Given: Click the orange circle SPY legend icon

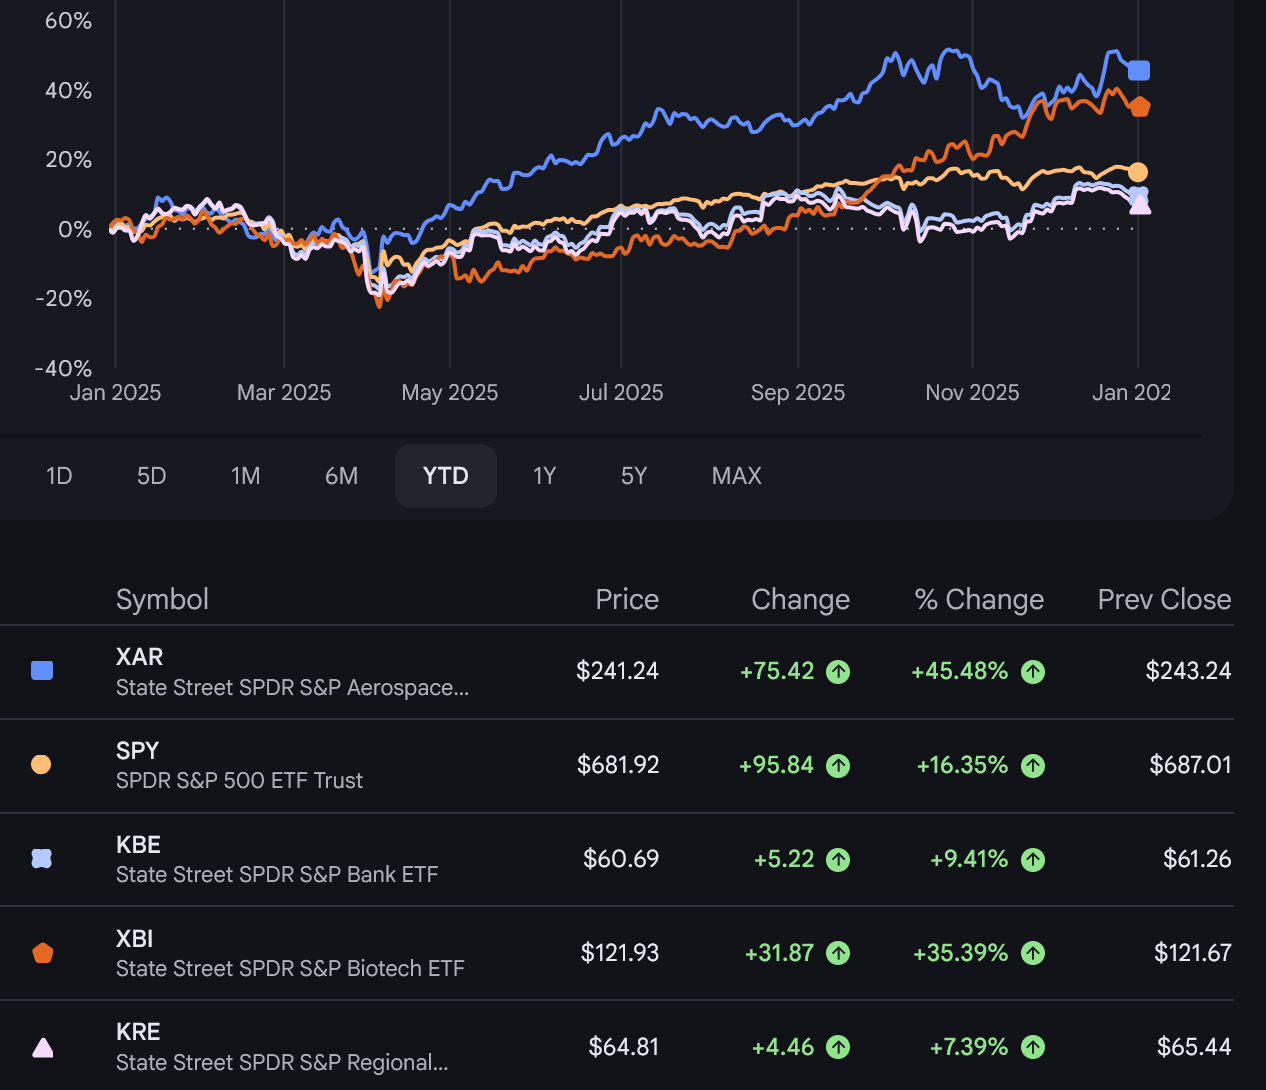Looking at the screenshot, I should point(41,765).
